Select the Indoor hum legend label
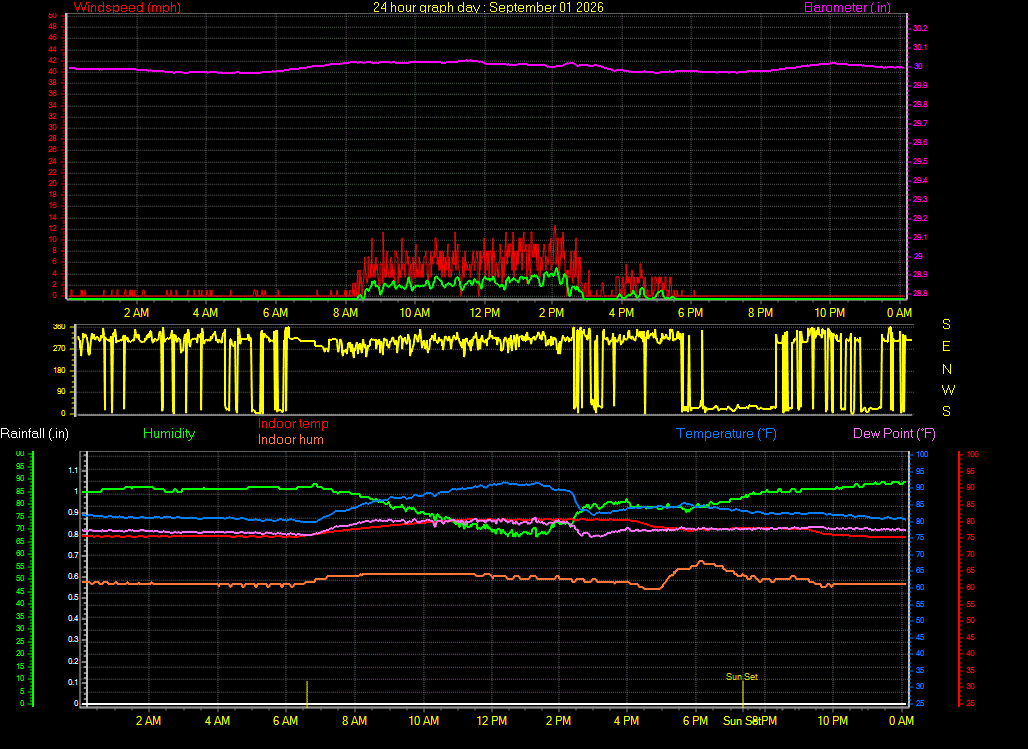 coord(290,439)
